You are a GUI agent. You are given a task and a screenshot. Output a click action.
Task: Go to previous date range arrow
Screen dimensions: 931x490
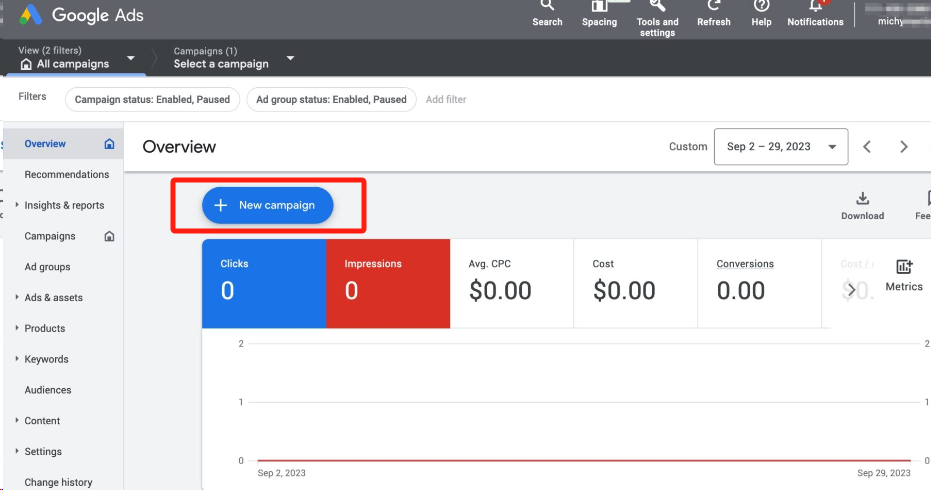pyautogui.click(x=867, y=147)
